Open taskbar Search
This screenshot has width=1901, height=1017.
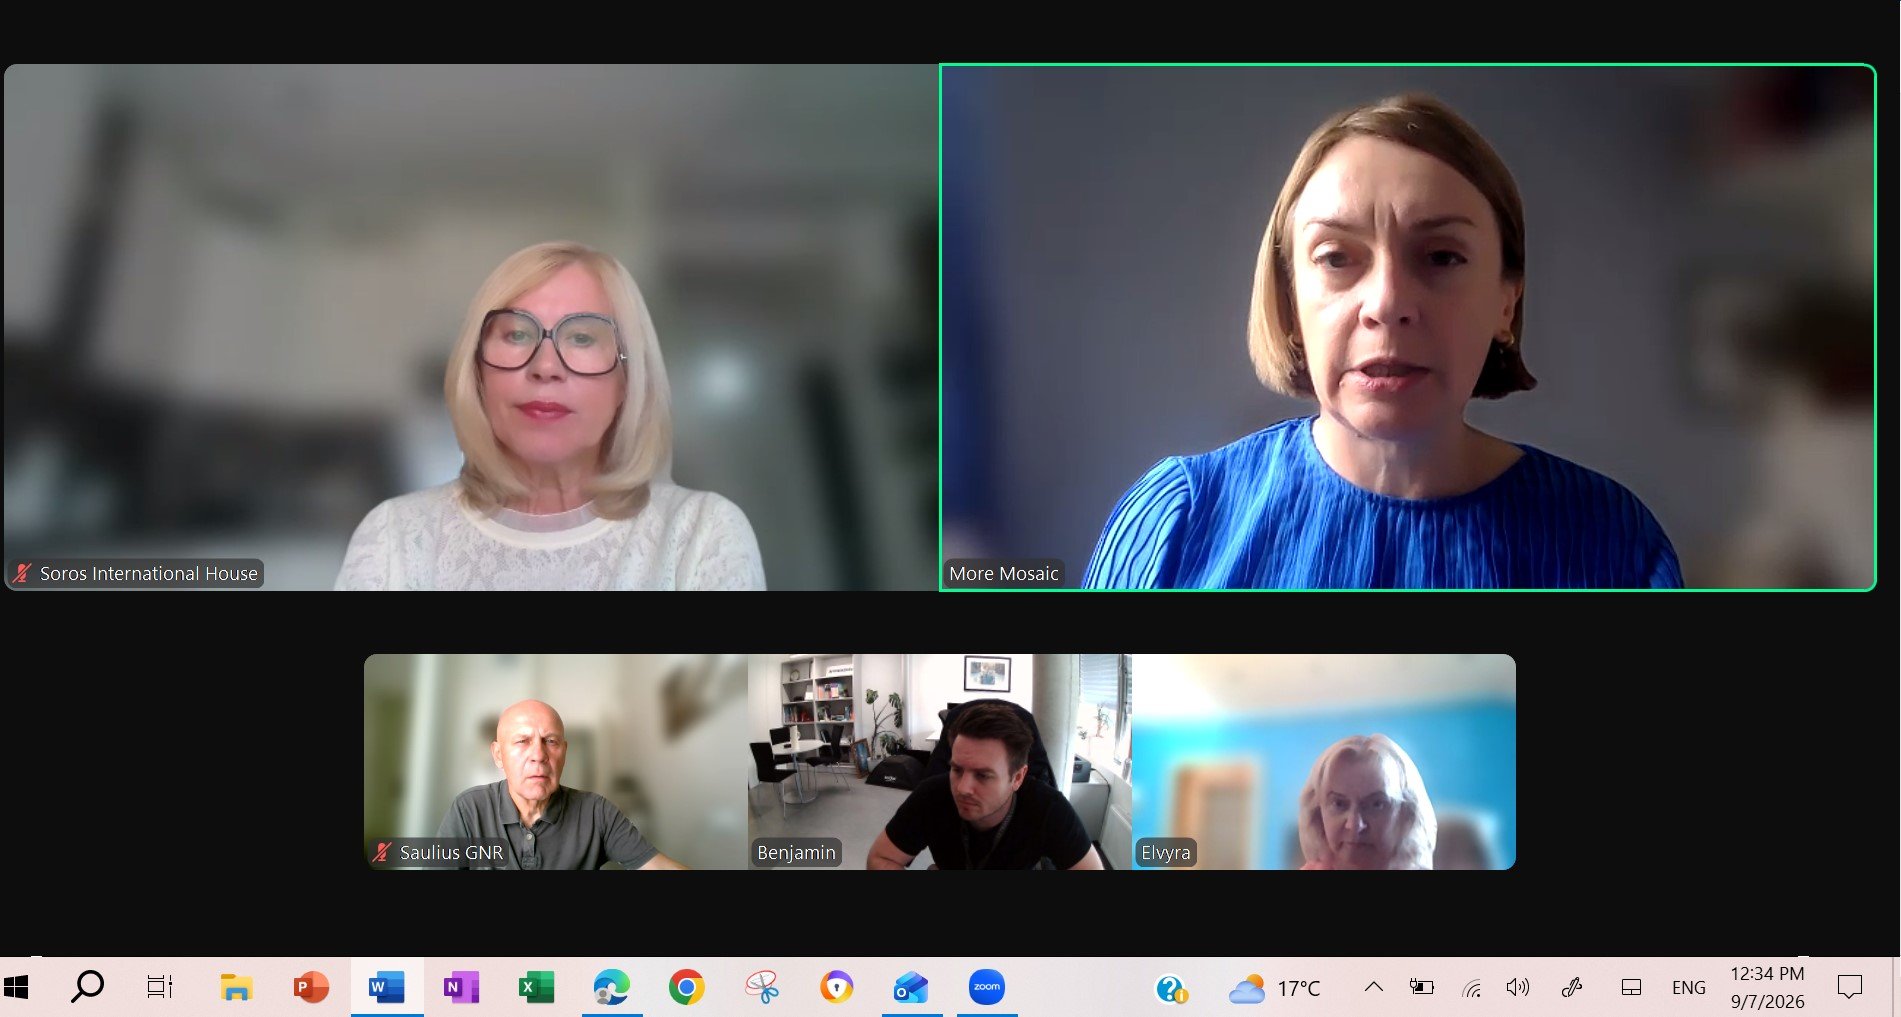coord(87,987)
